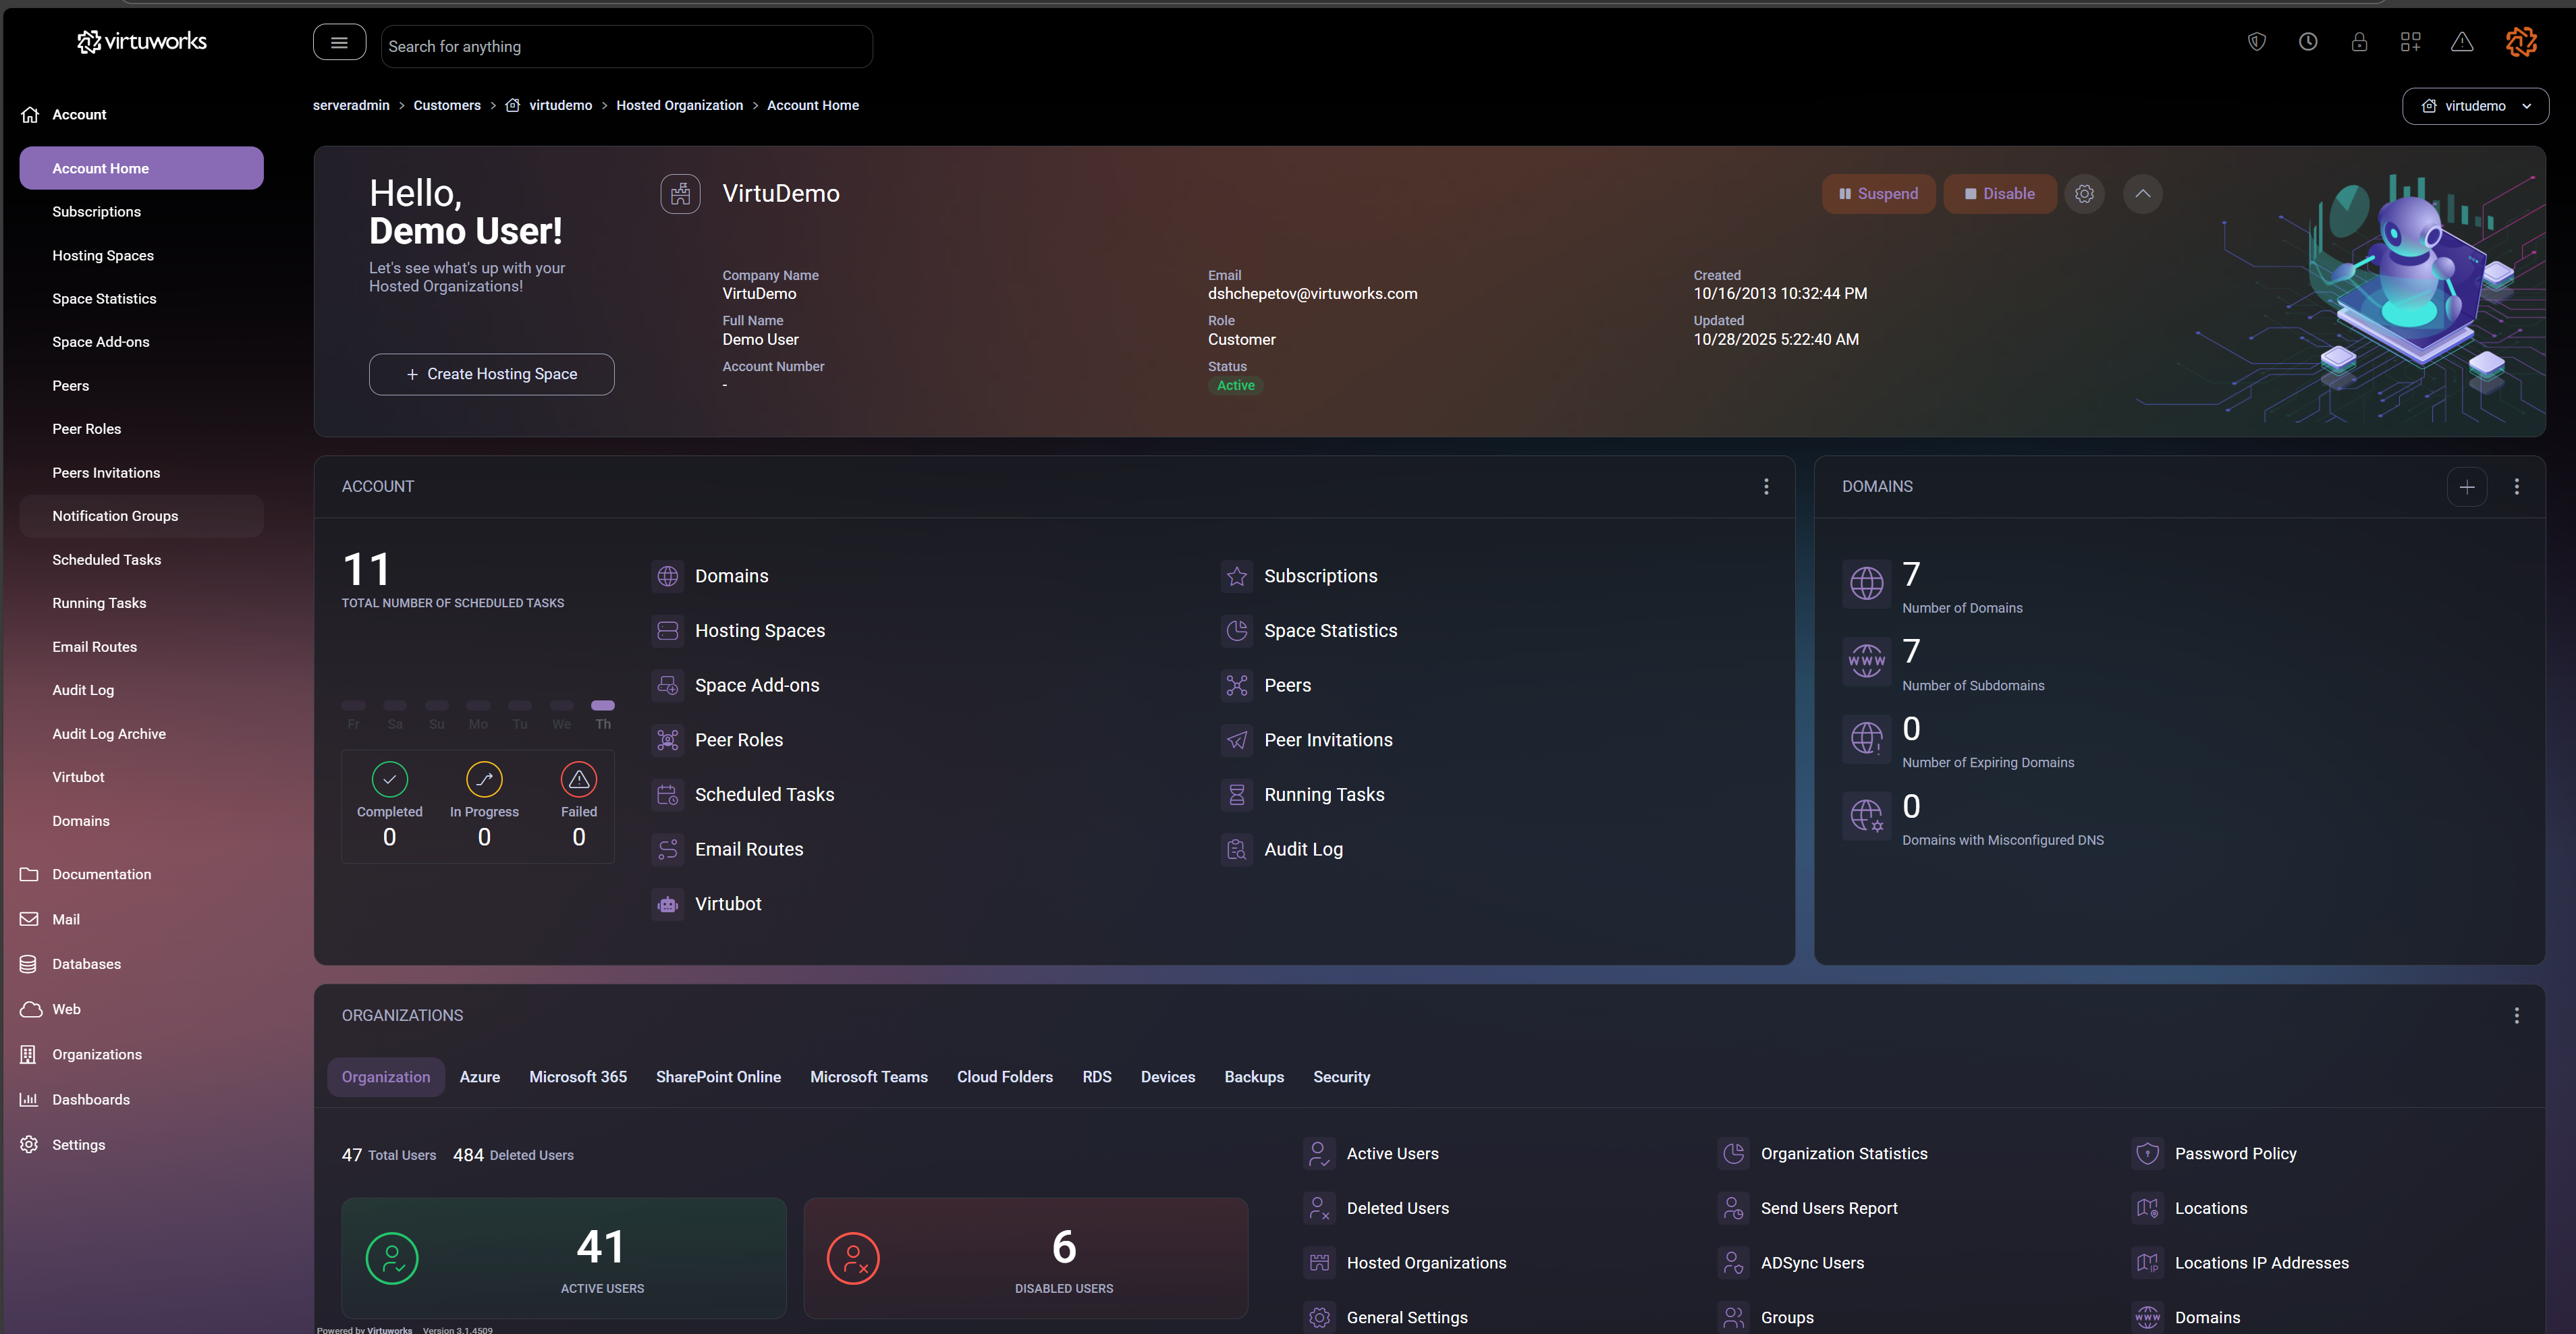The height and width of the screenshot is (1334, 2576).
Task: Click Create Hosting Space button
Action: point(491,374)
